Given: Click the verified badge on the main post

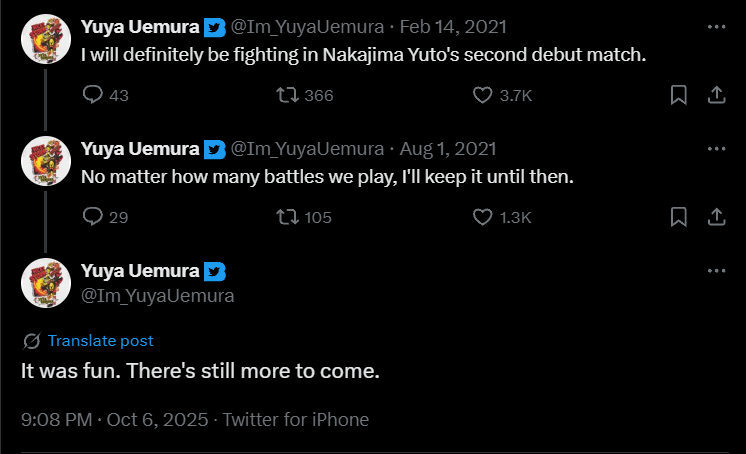Looking at the screenshot, I should pos(215,271).
